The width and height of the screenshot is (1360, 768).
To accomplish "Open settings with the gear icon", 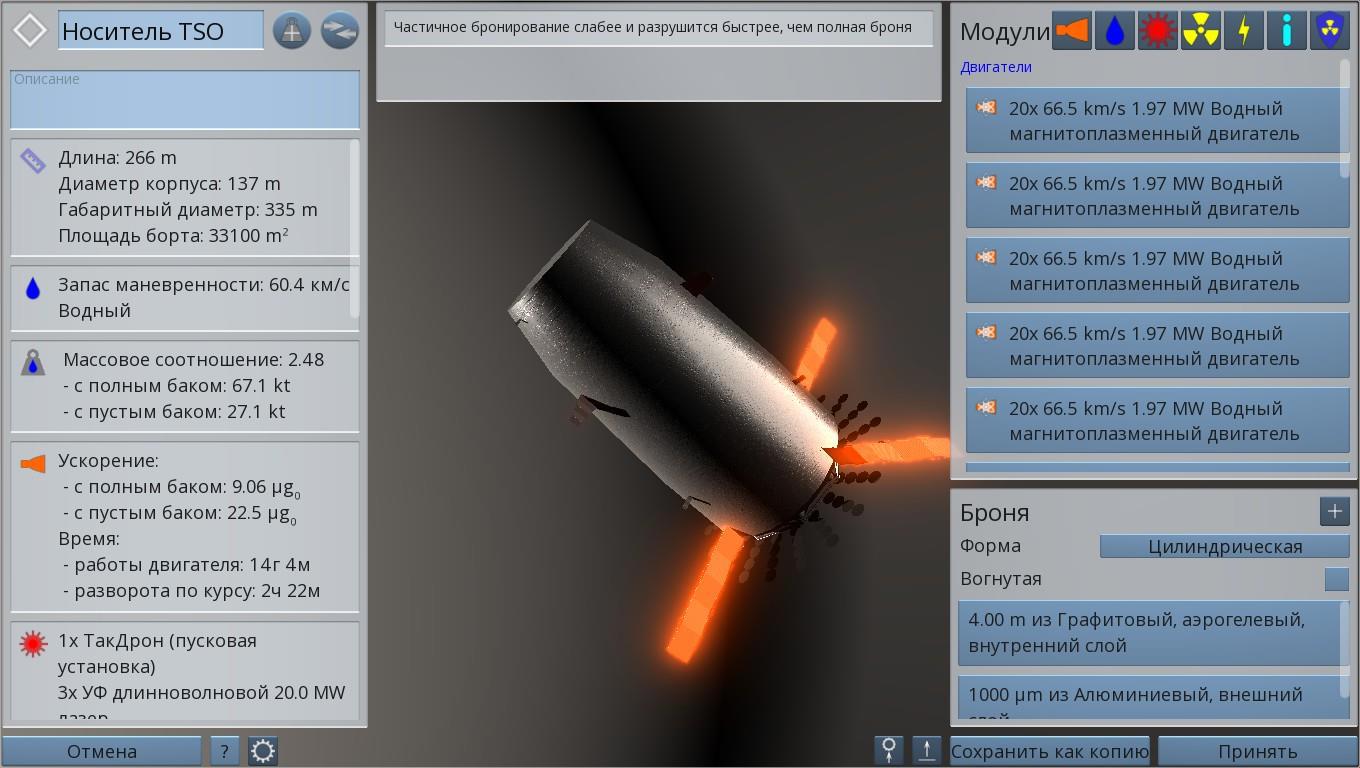I will pyautogui.click(x=263, y=751).
